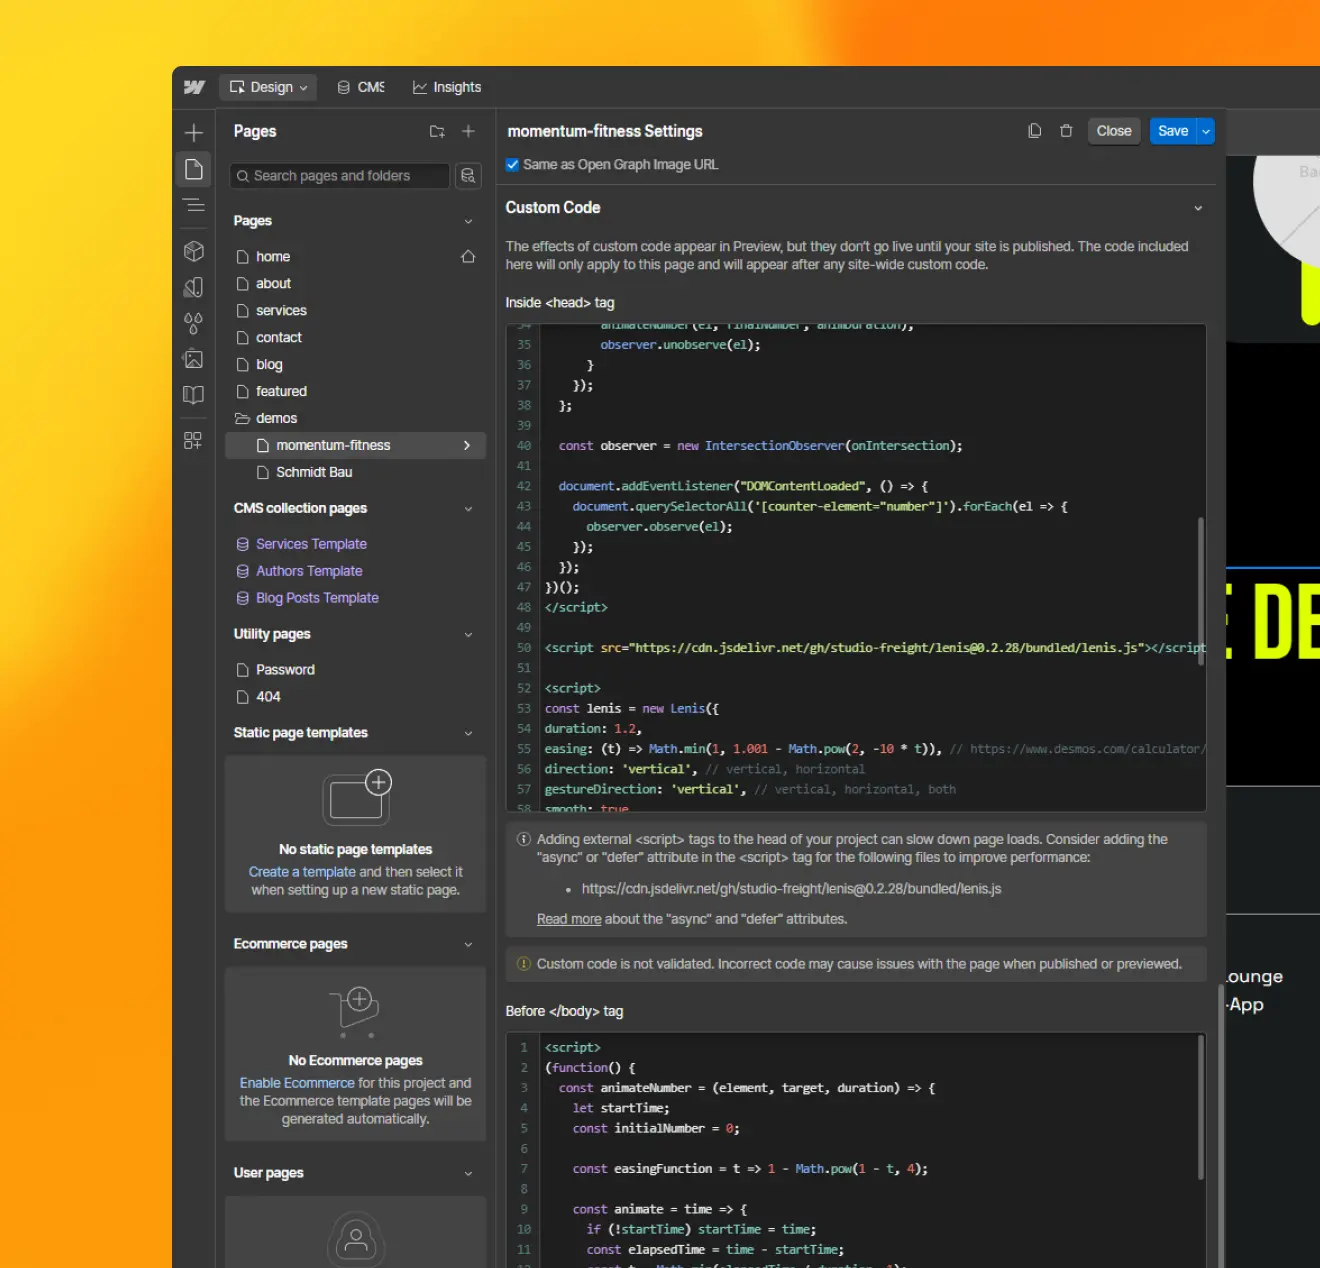Open the Design mode dropdown
Viewport: 1320px width, 1268px height.
[269, 87]
